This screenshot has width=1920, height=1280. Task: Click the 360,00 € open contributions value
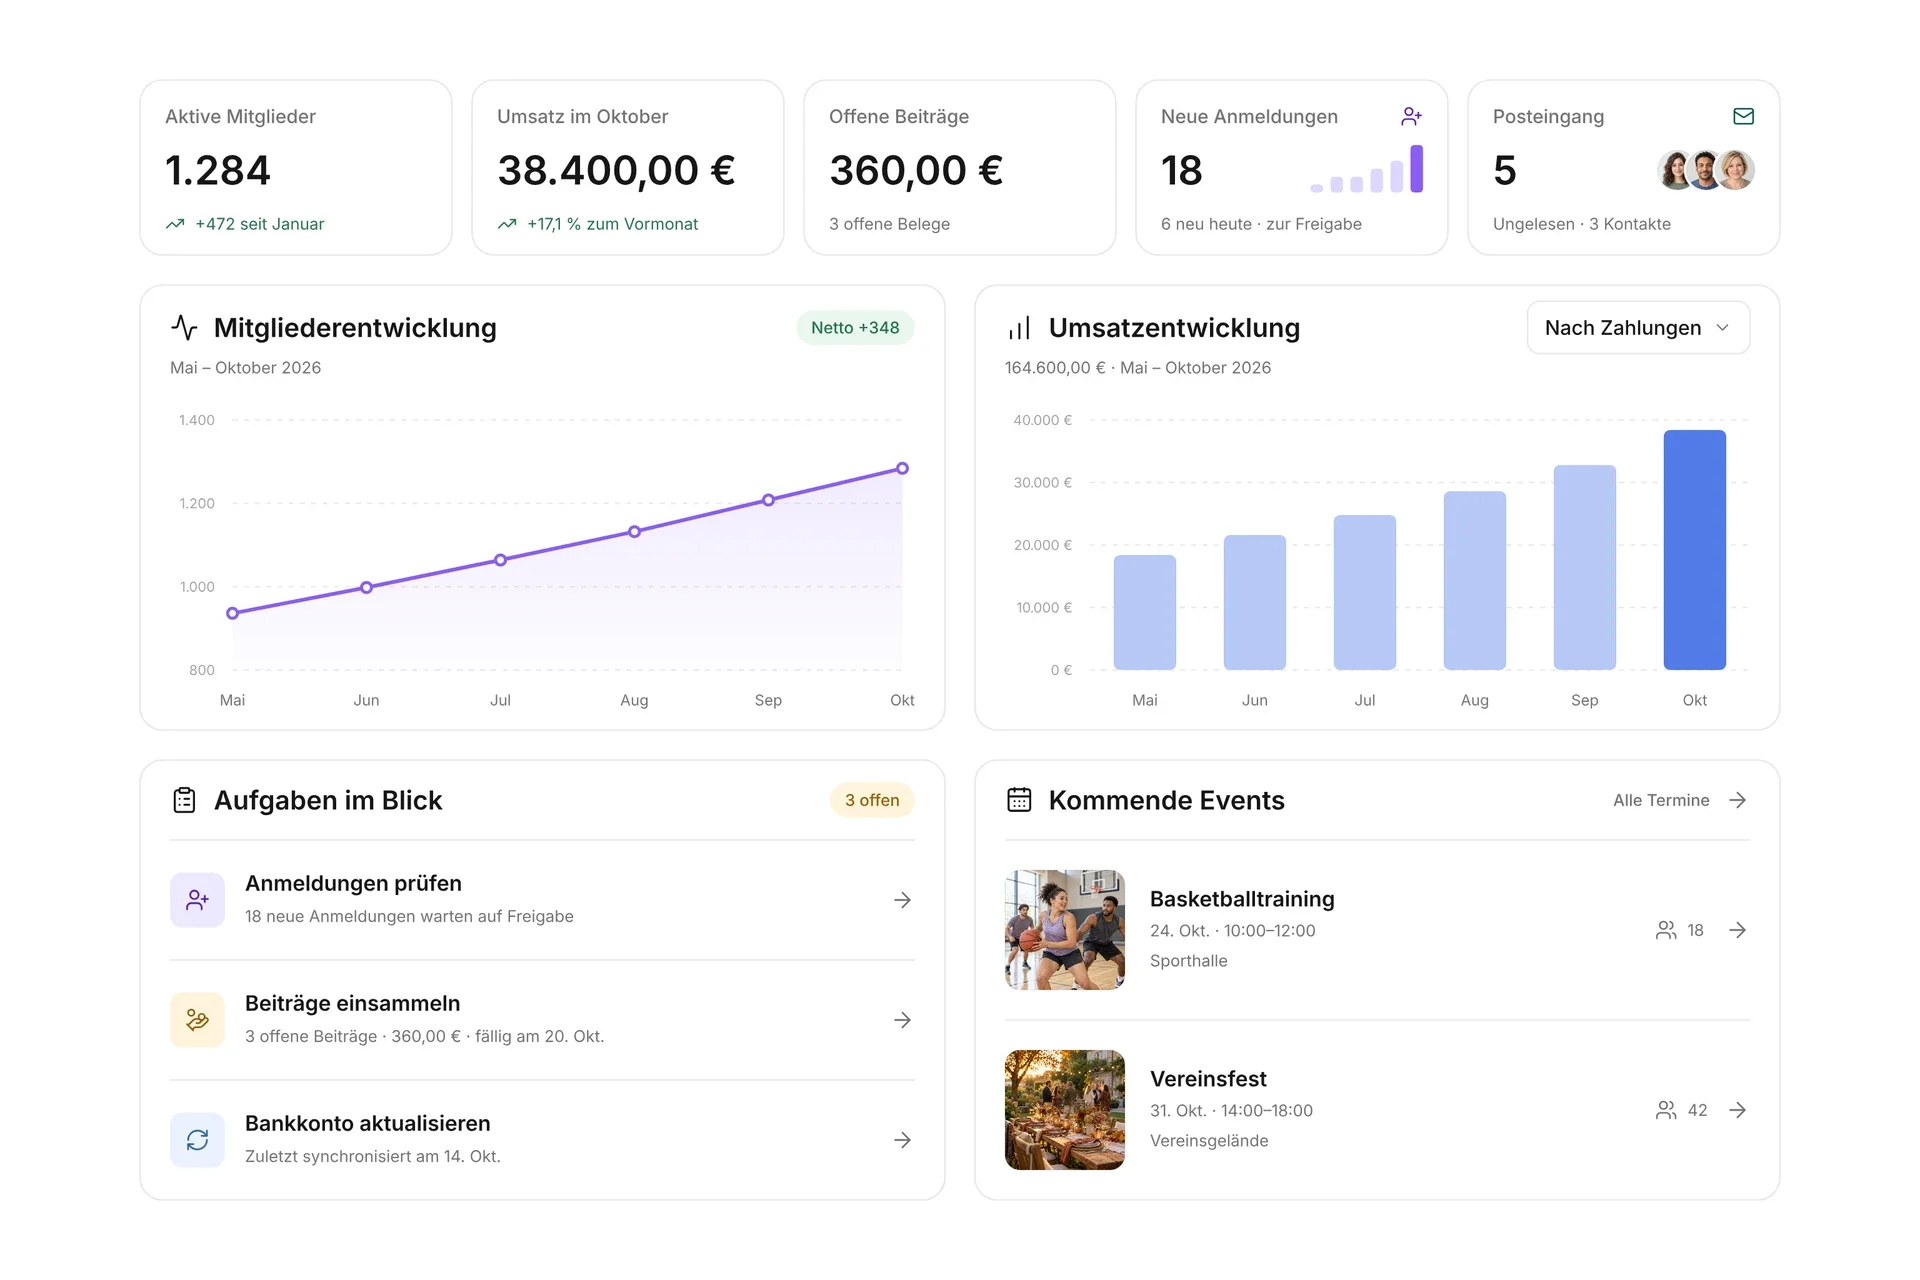coord(916,170)
